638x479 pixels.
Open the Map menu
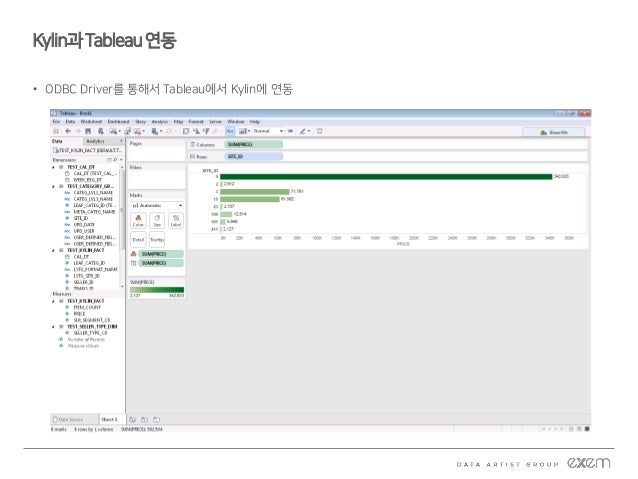(178, 122)
